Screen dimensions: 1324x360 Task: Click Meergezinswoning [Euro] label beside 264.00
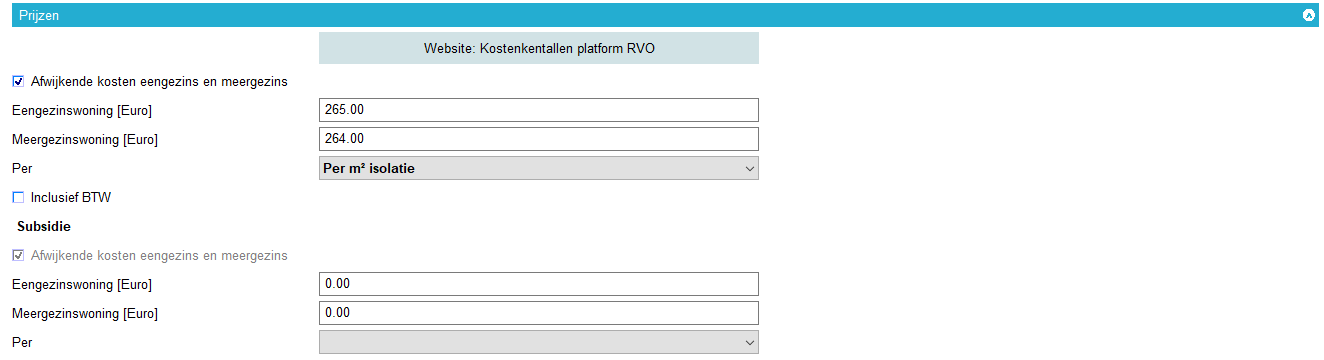coord(85,140)
